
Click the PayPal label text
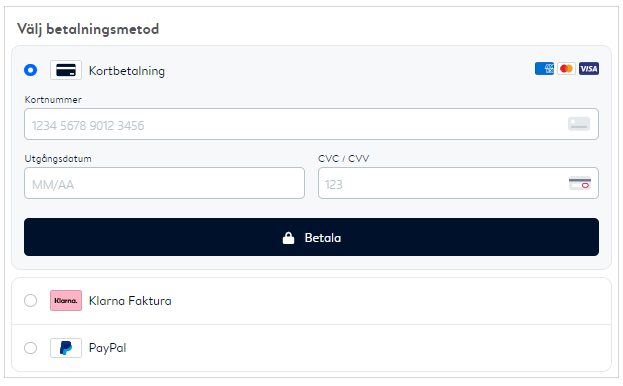point(108,348)
